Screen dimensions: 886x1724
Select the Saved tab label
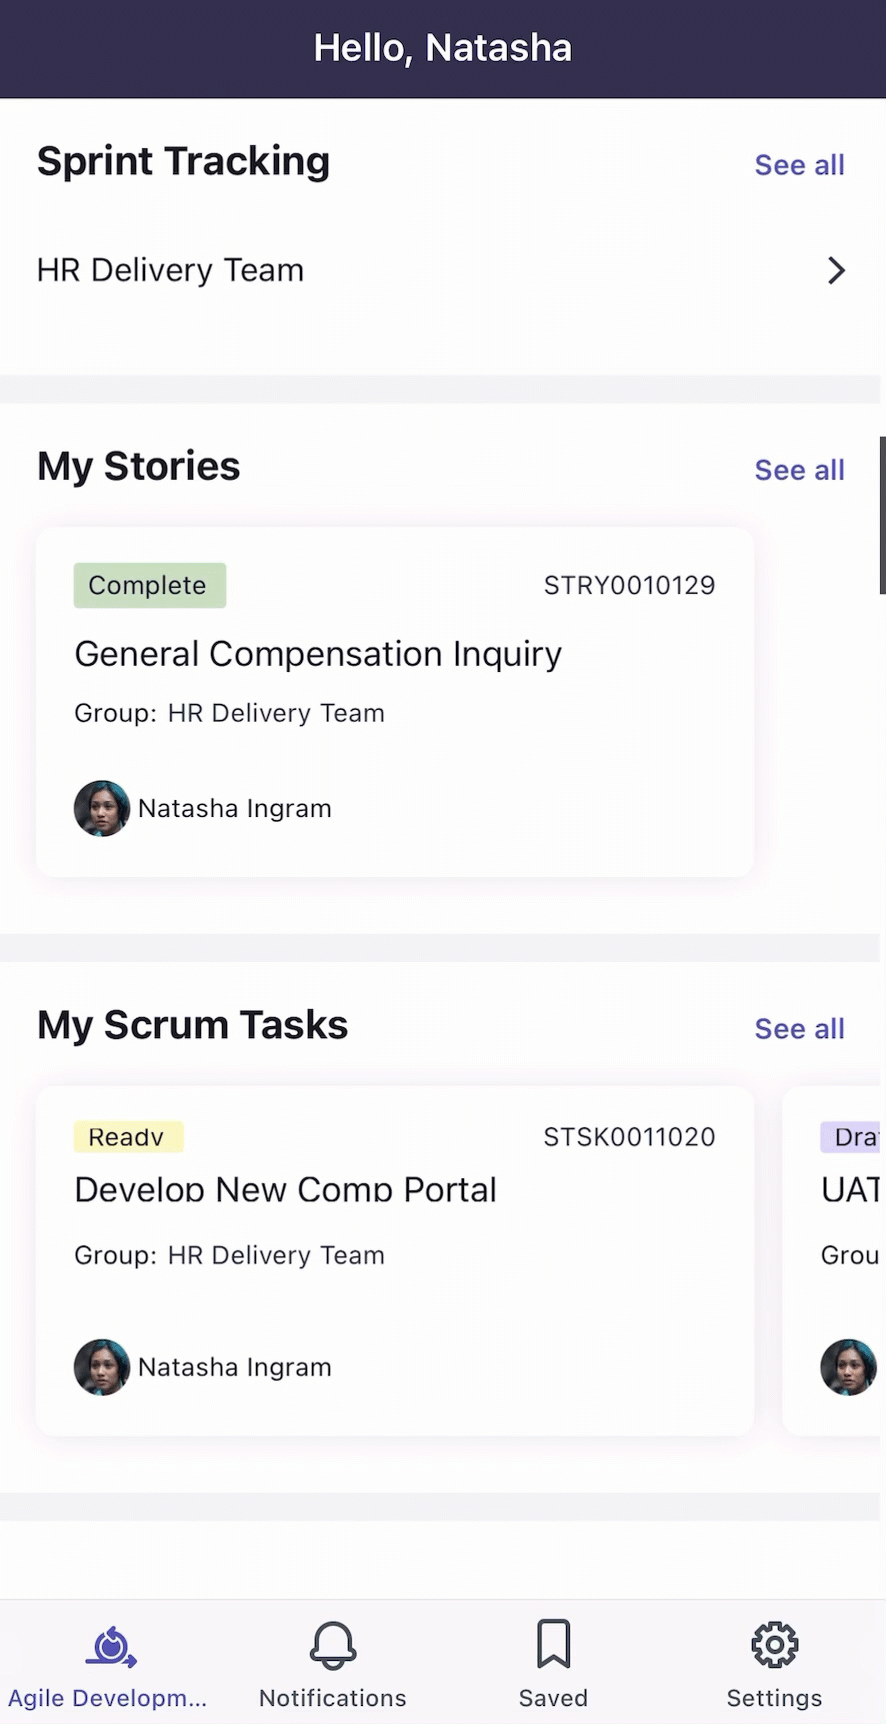point(553,1698)
